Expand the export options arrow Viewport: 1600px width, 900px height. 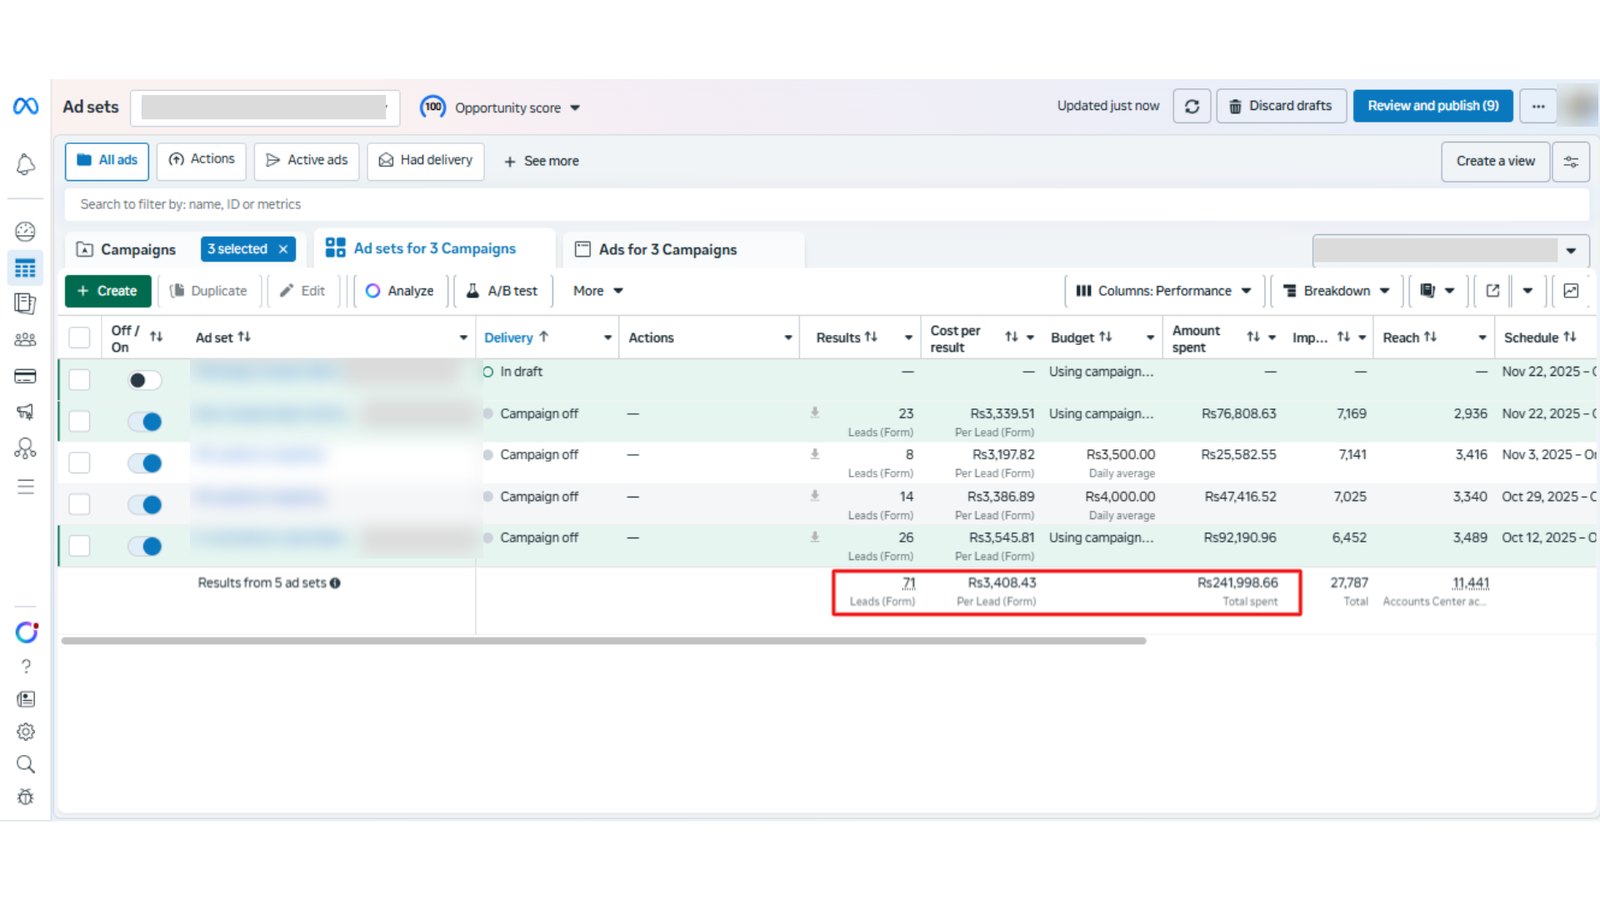1527,291
